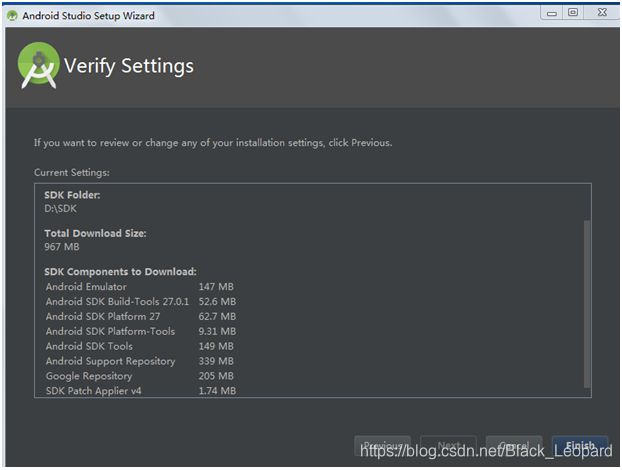The image size is (622, 470).
Task: Select the 'Android Support Repository' row
Action: pos(140,361)
